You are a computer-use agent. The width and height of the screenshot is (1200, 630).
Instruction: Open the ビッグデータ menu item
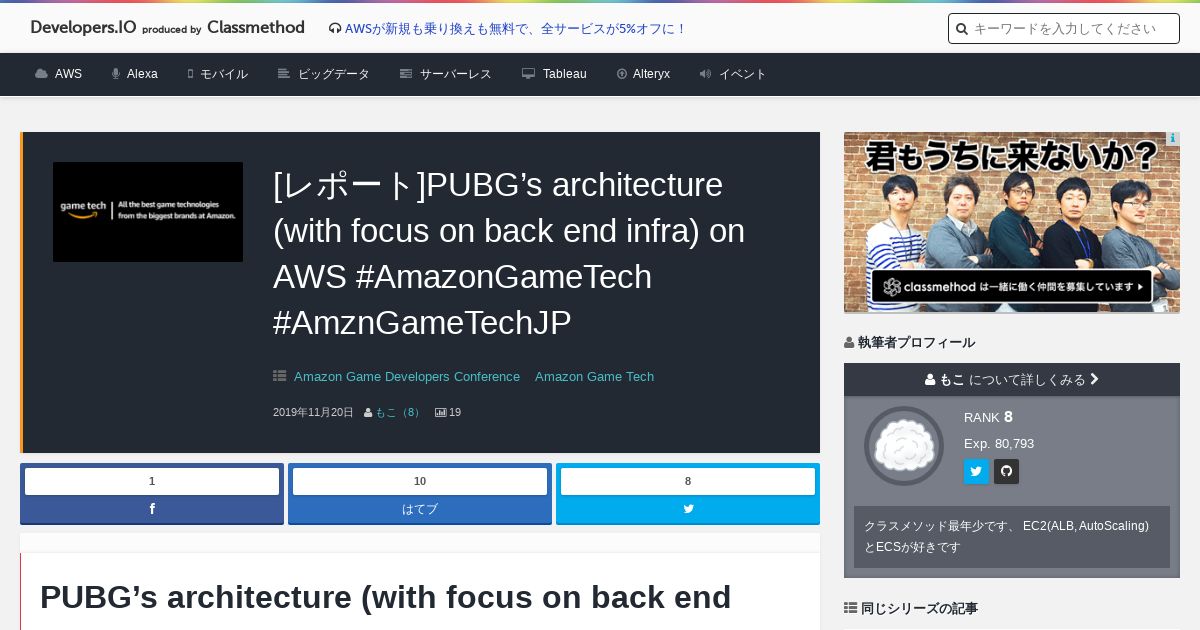coord(324,74)
